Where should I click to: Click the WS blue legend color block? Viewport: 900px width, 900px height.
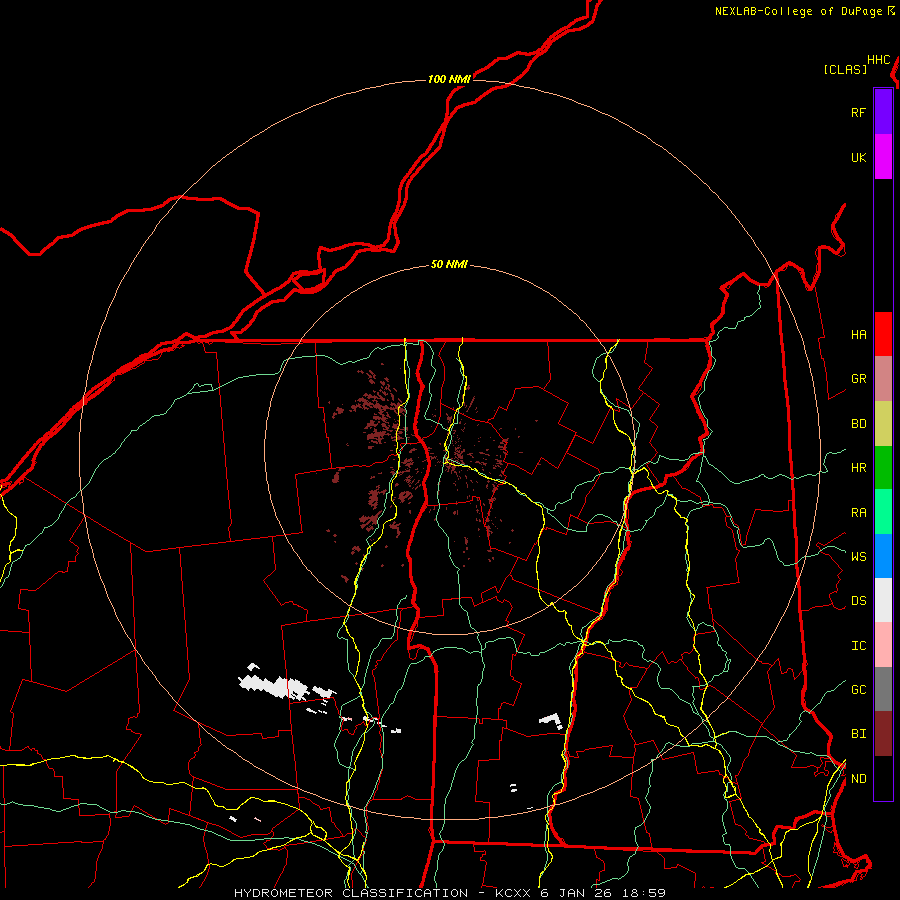(x=883, y=556)
